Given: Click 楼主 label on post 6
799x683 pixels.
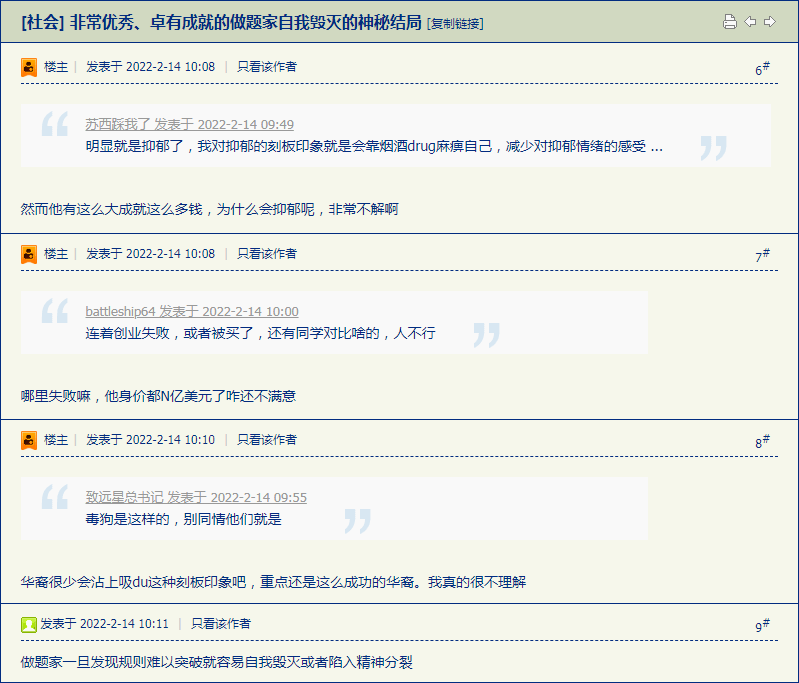Looking at the screenshot, I should pos(56,67).
